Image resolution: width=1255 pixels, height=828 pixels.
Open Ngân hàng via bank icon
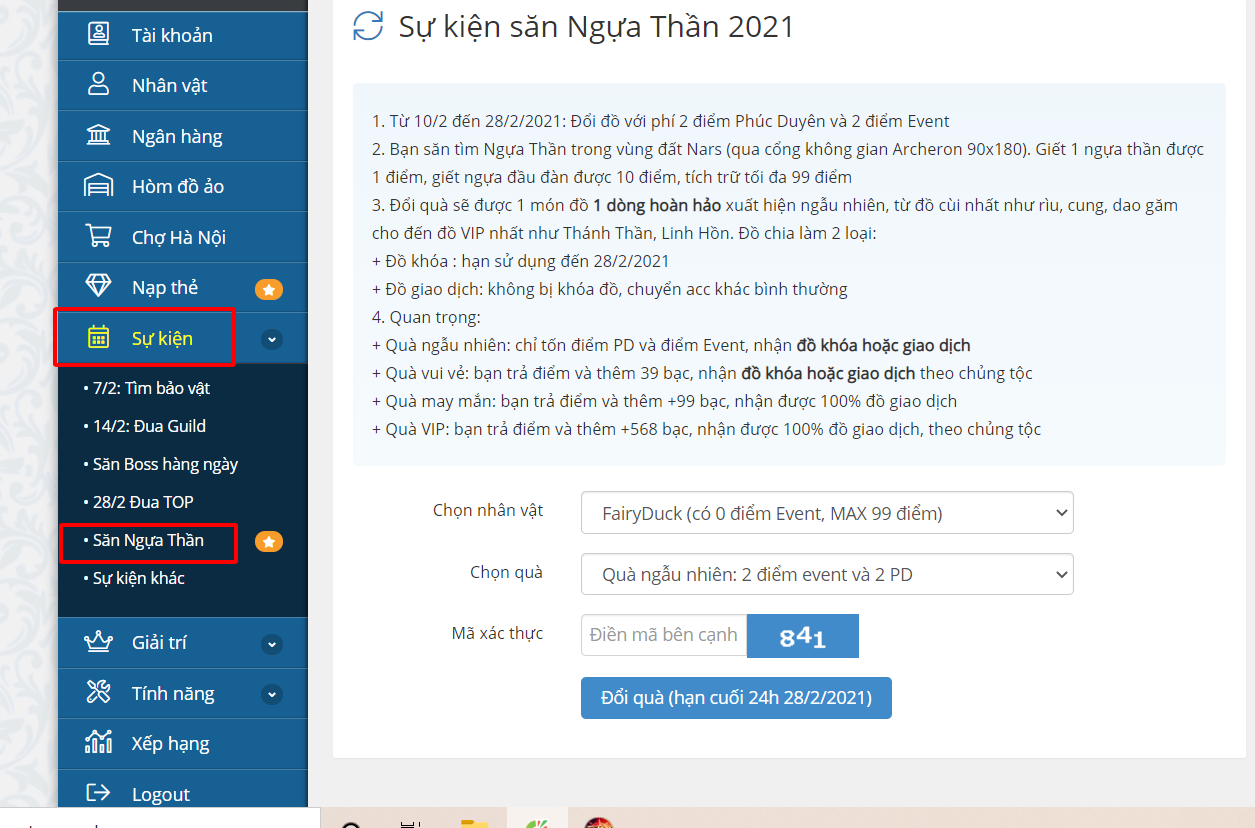tap(98, 136)
